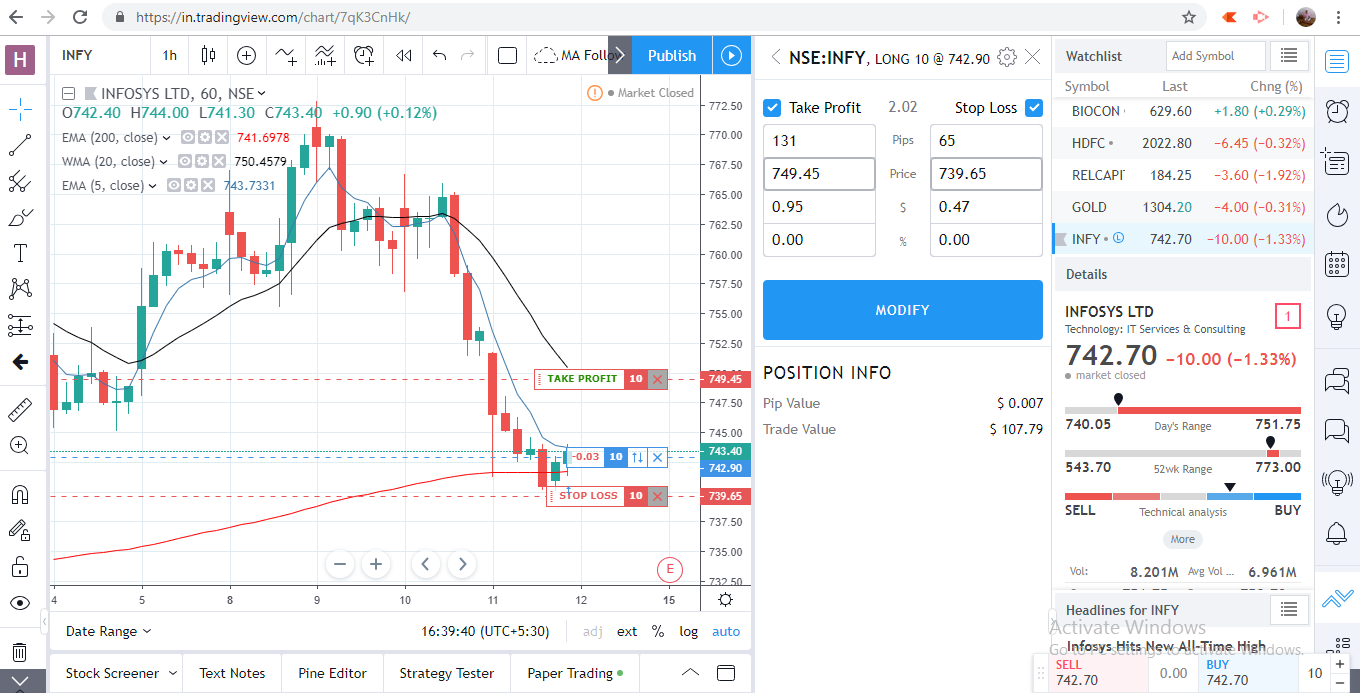Image resolution: width=1360 pixels, height=693 pixels.
Task: Activate the zoom in tool
Action: [19, 445]
